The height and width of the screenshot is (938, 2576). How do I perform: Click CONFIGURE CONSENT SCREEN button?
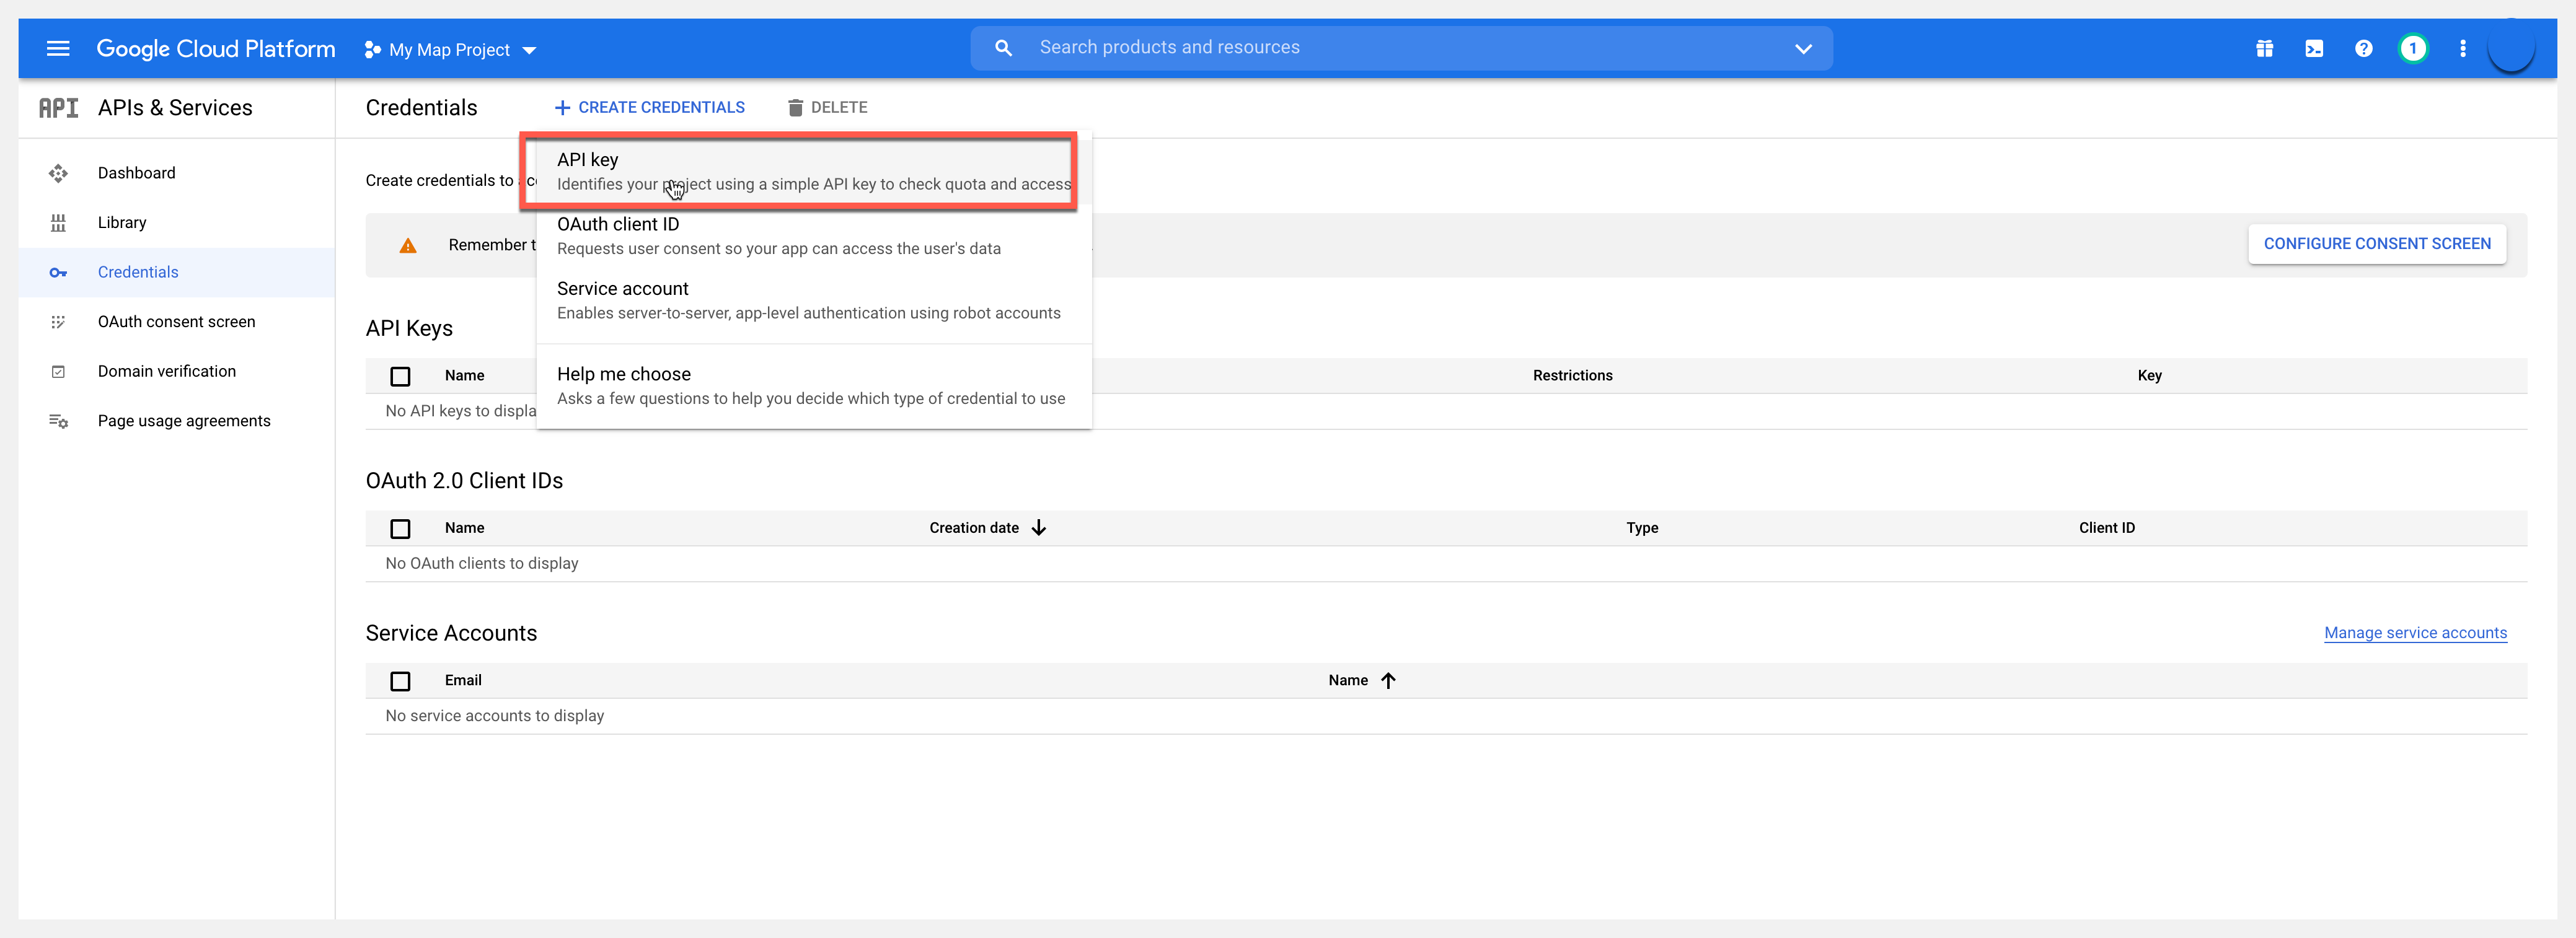[x=2376, y=244]
